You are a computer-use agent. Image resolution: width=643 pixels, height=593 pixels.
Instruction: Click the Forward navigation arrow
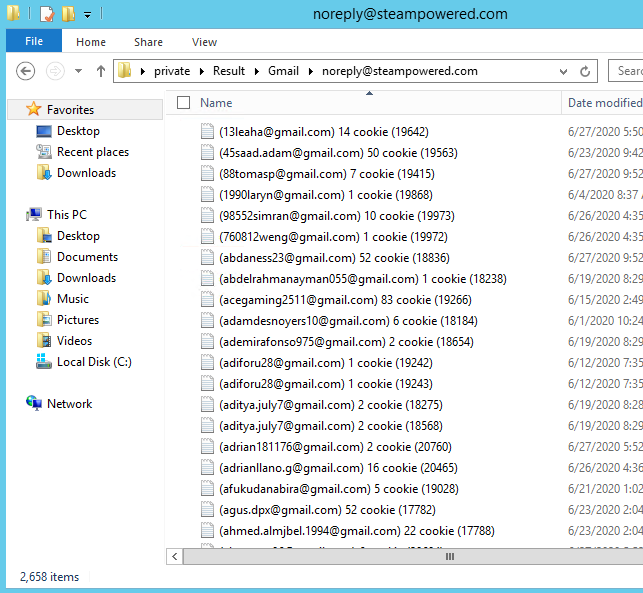pos(55,71)
